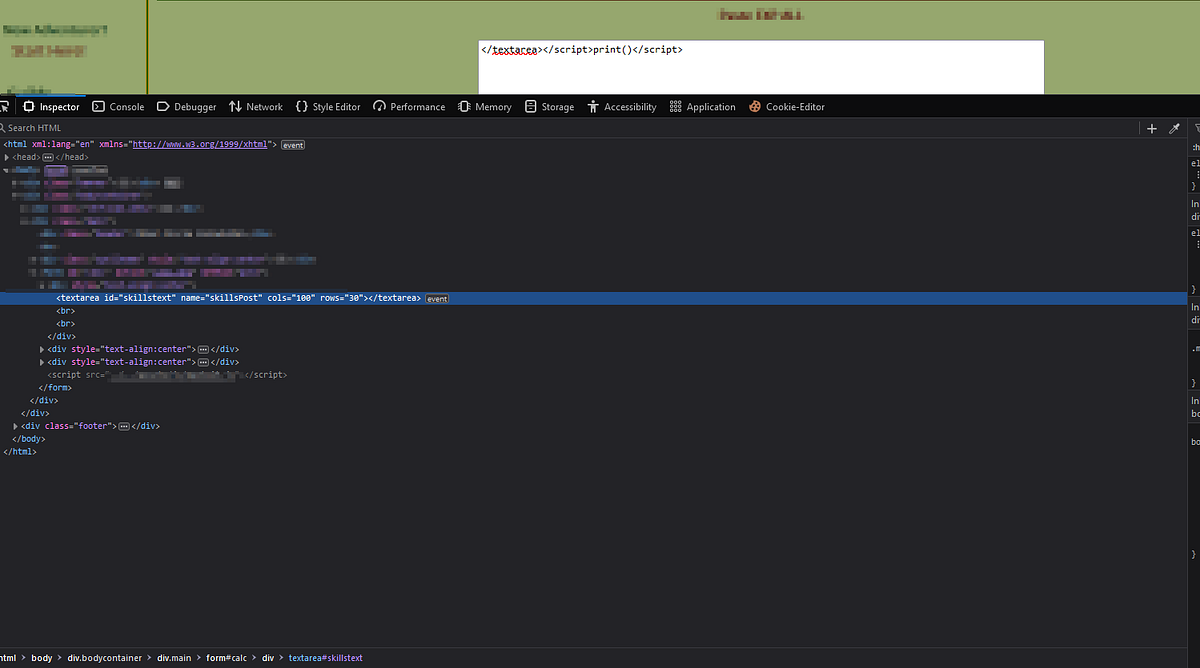Screen dimensions: 1200x668
Task: Click div.main breadcrumb
Action: pyautogui.click(x=175, y=658)
